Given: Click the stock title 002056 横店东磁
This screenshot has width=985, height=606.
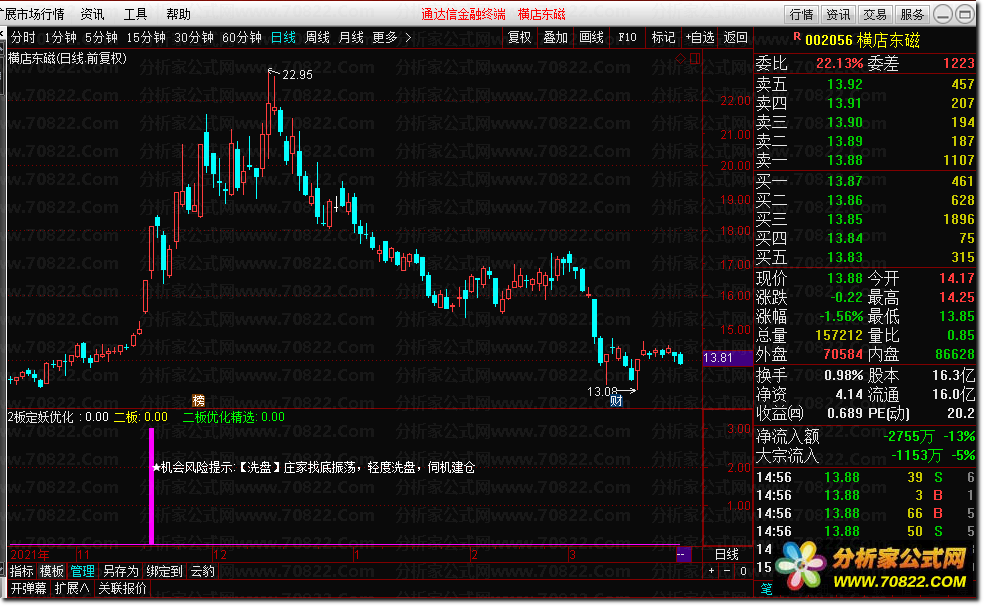Looking at the screenshot, I should [x=862, y=40].
